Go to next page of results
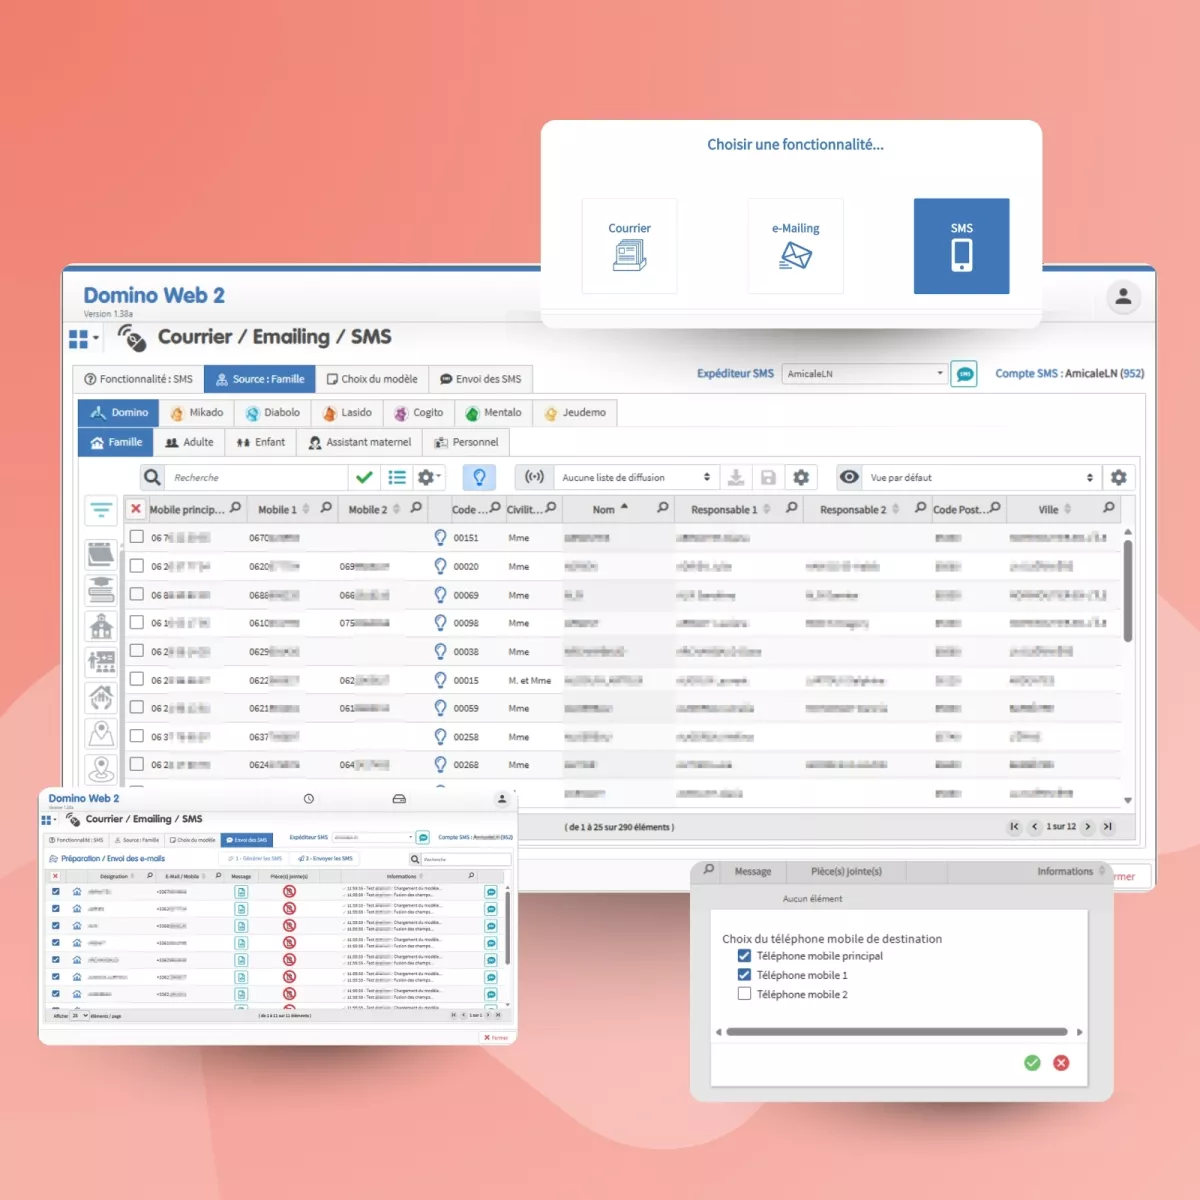Screen dimensions: 1200x1200 click(1088, 827)
